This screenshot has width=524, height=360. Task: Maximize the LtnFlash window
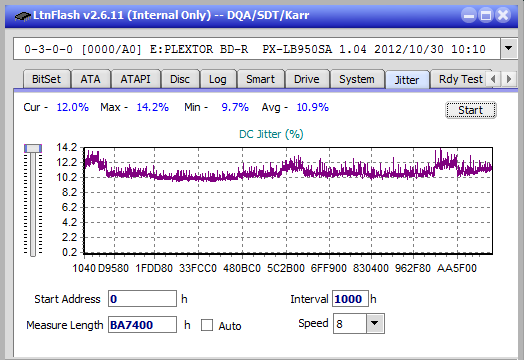486,15
